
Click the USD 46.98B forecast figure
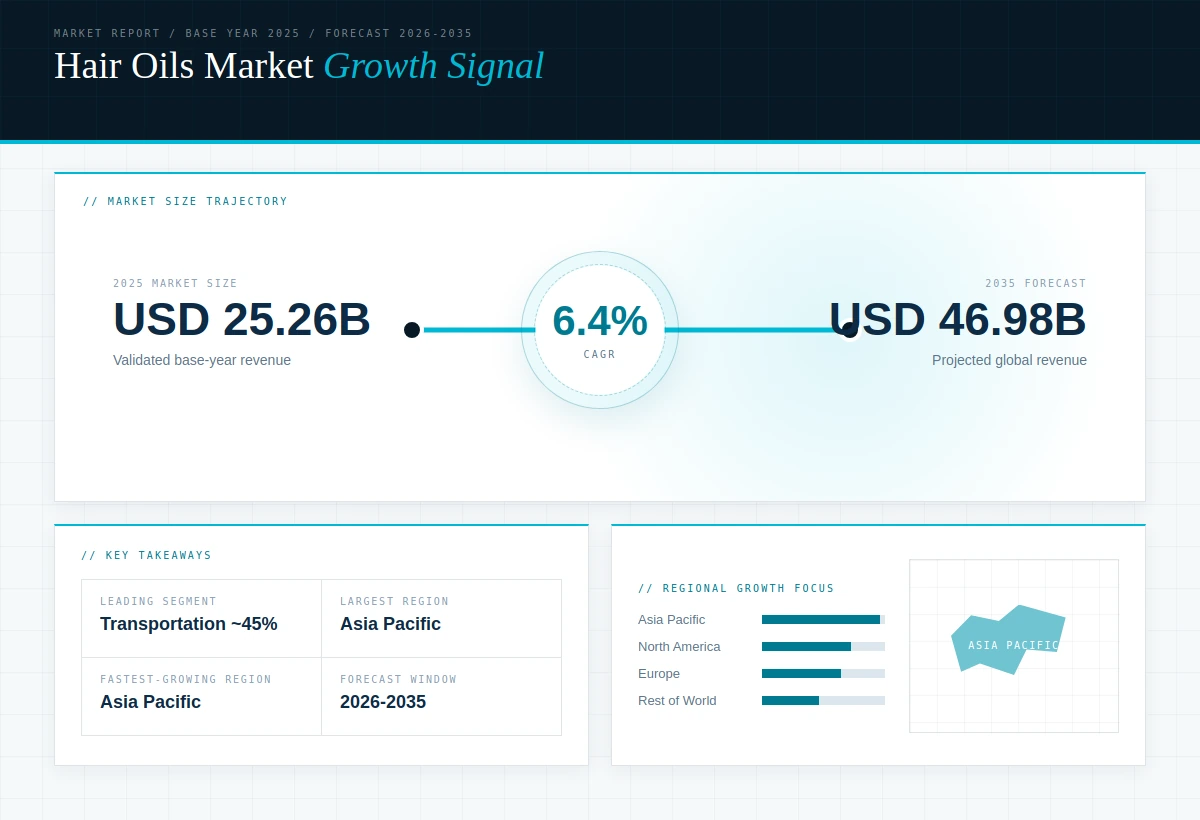pos(958,320)
